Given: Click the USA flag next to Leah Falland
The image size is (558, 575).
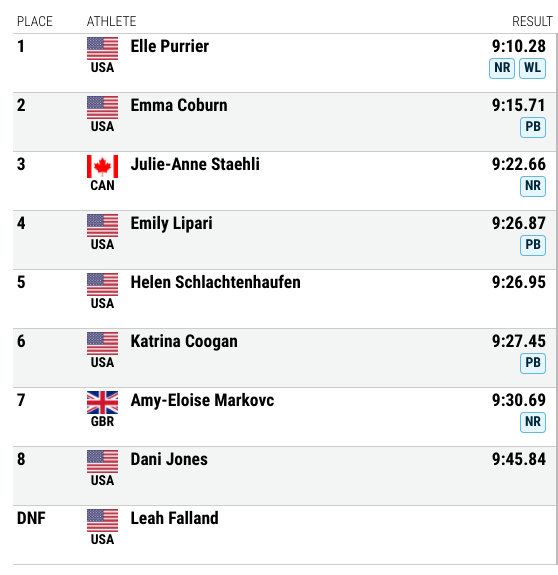Looking at the screenshot, I should (102, 520).
